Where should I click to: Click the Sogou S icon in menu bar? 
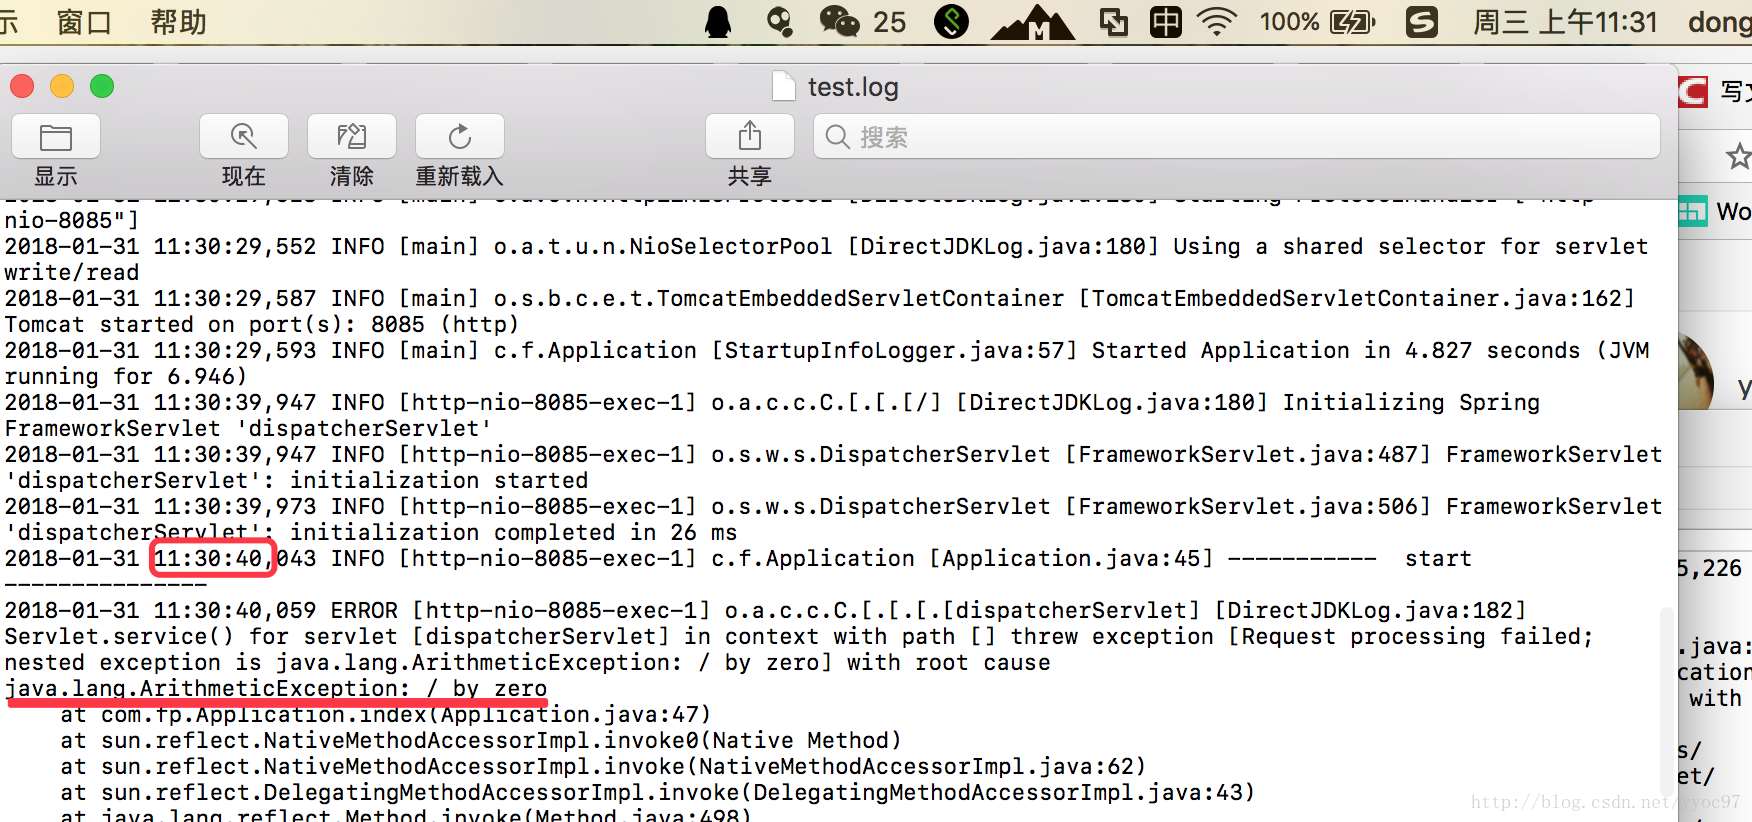pyautogui.click(x=1421, y=22)
